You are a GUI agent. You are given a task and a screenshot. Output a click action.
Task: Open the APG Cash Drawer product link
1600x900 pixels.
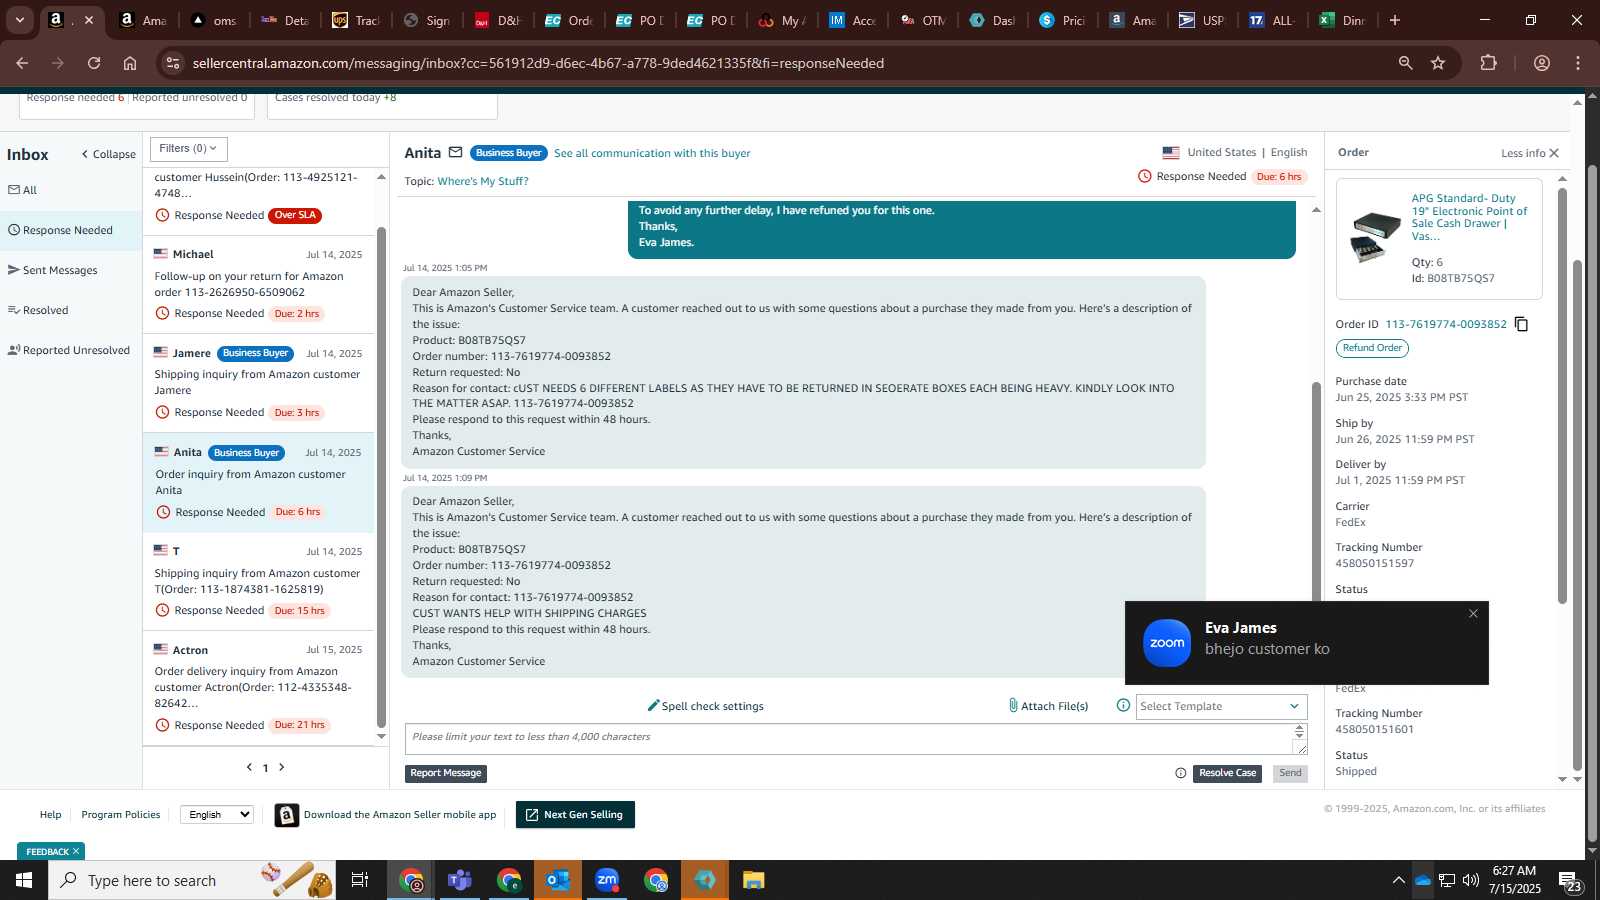click(x=1469, y=217)
